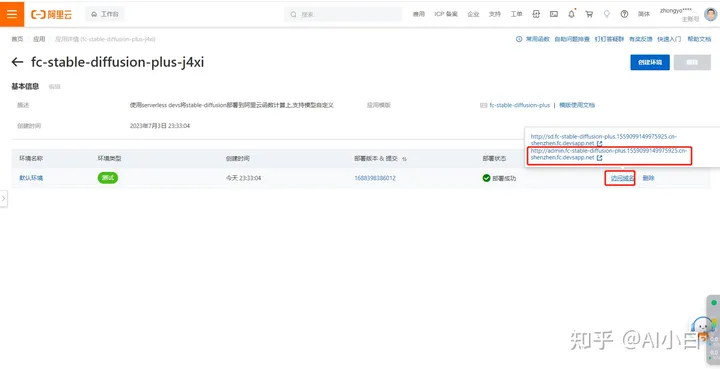
Task: Open the shopping cart
Action: 589,14
